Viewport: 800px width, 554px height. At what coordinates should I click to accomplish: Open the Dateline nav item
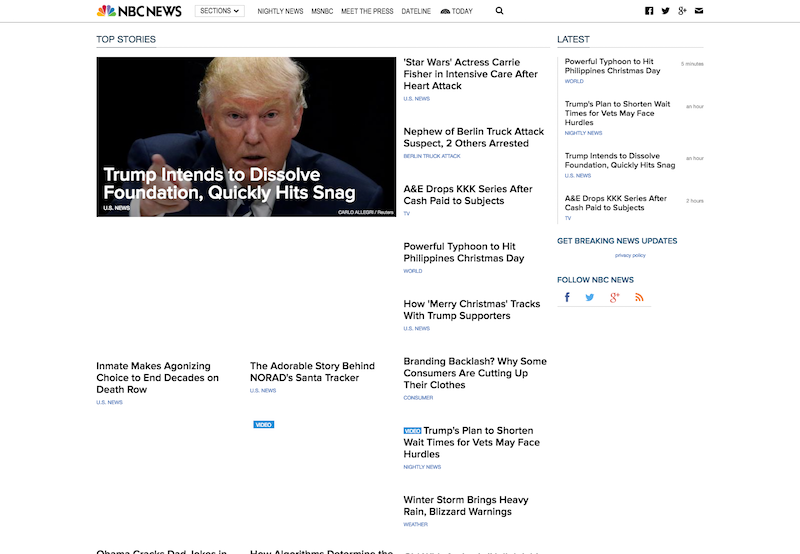tap(415, 11)
